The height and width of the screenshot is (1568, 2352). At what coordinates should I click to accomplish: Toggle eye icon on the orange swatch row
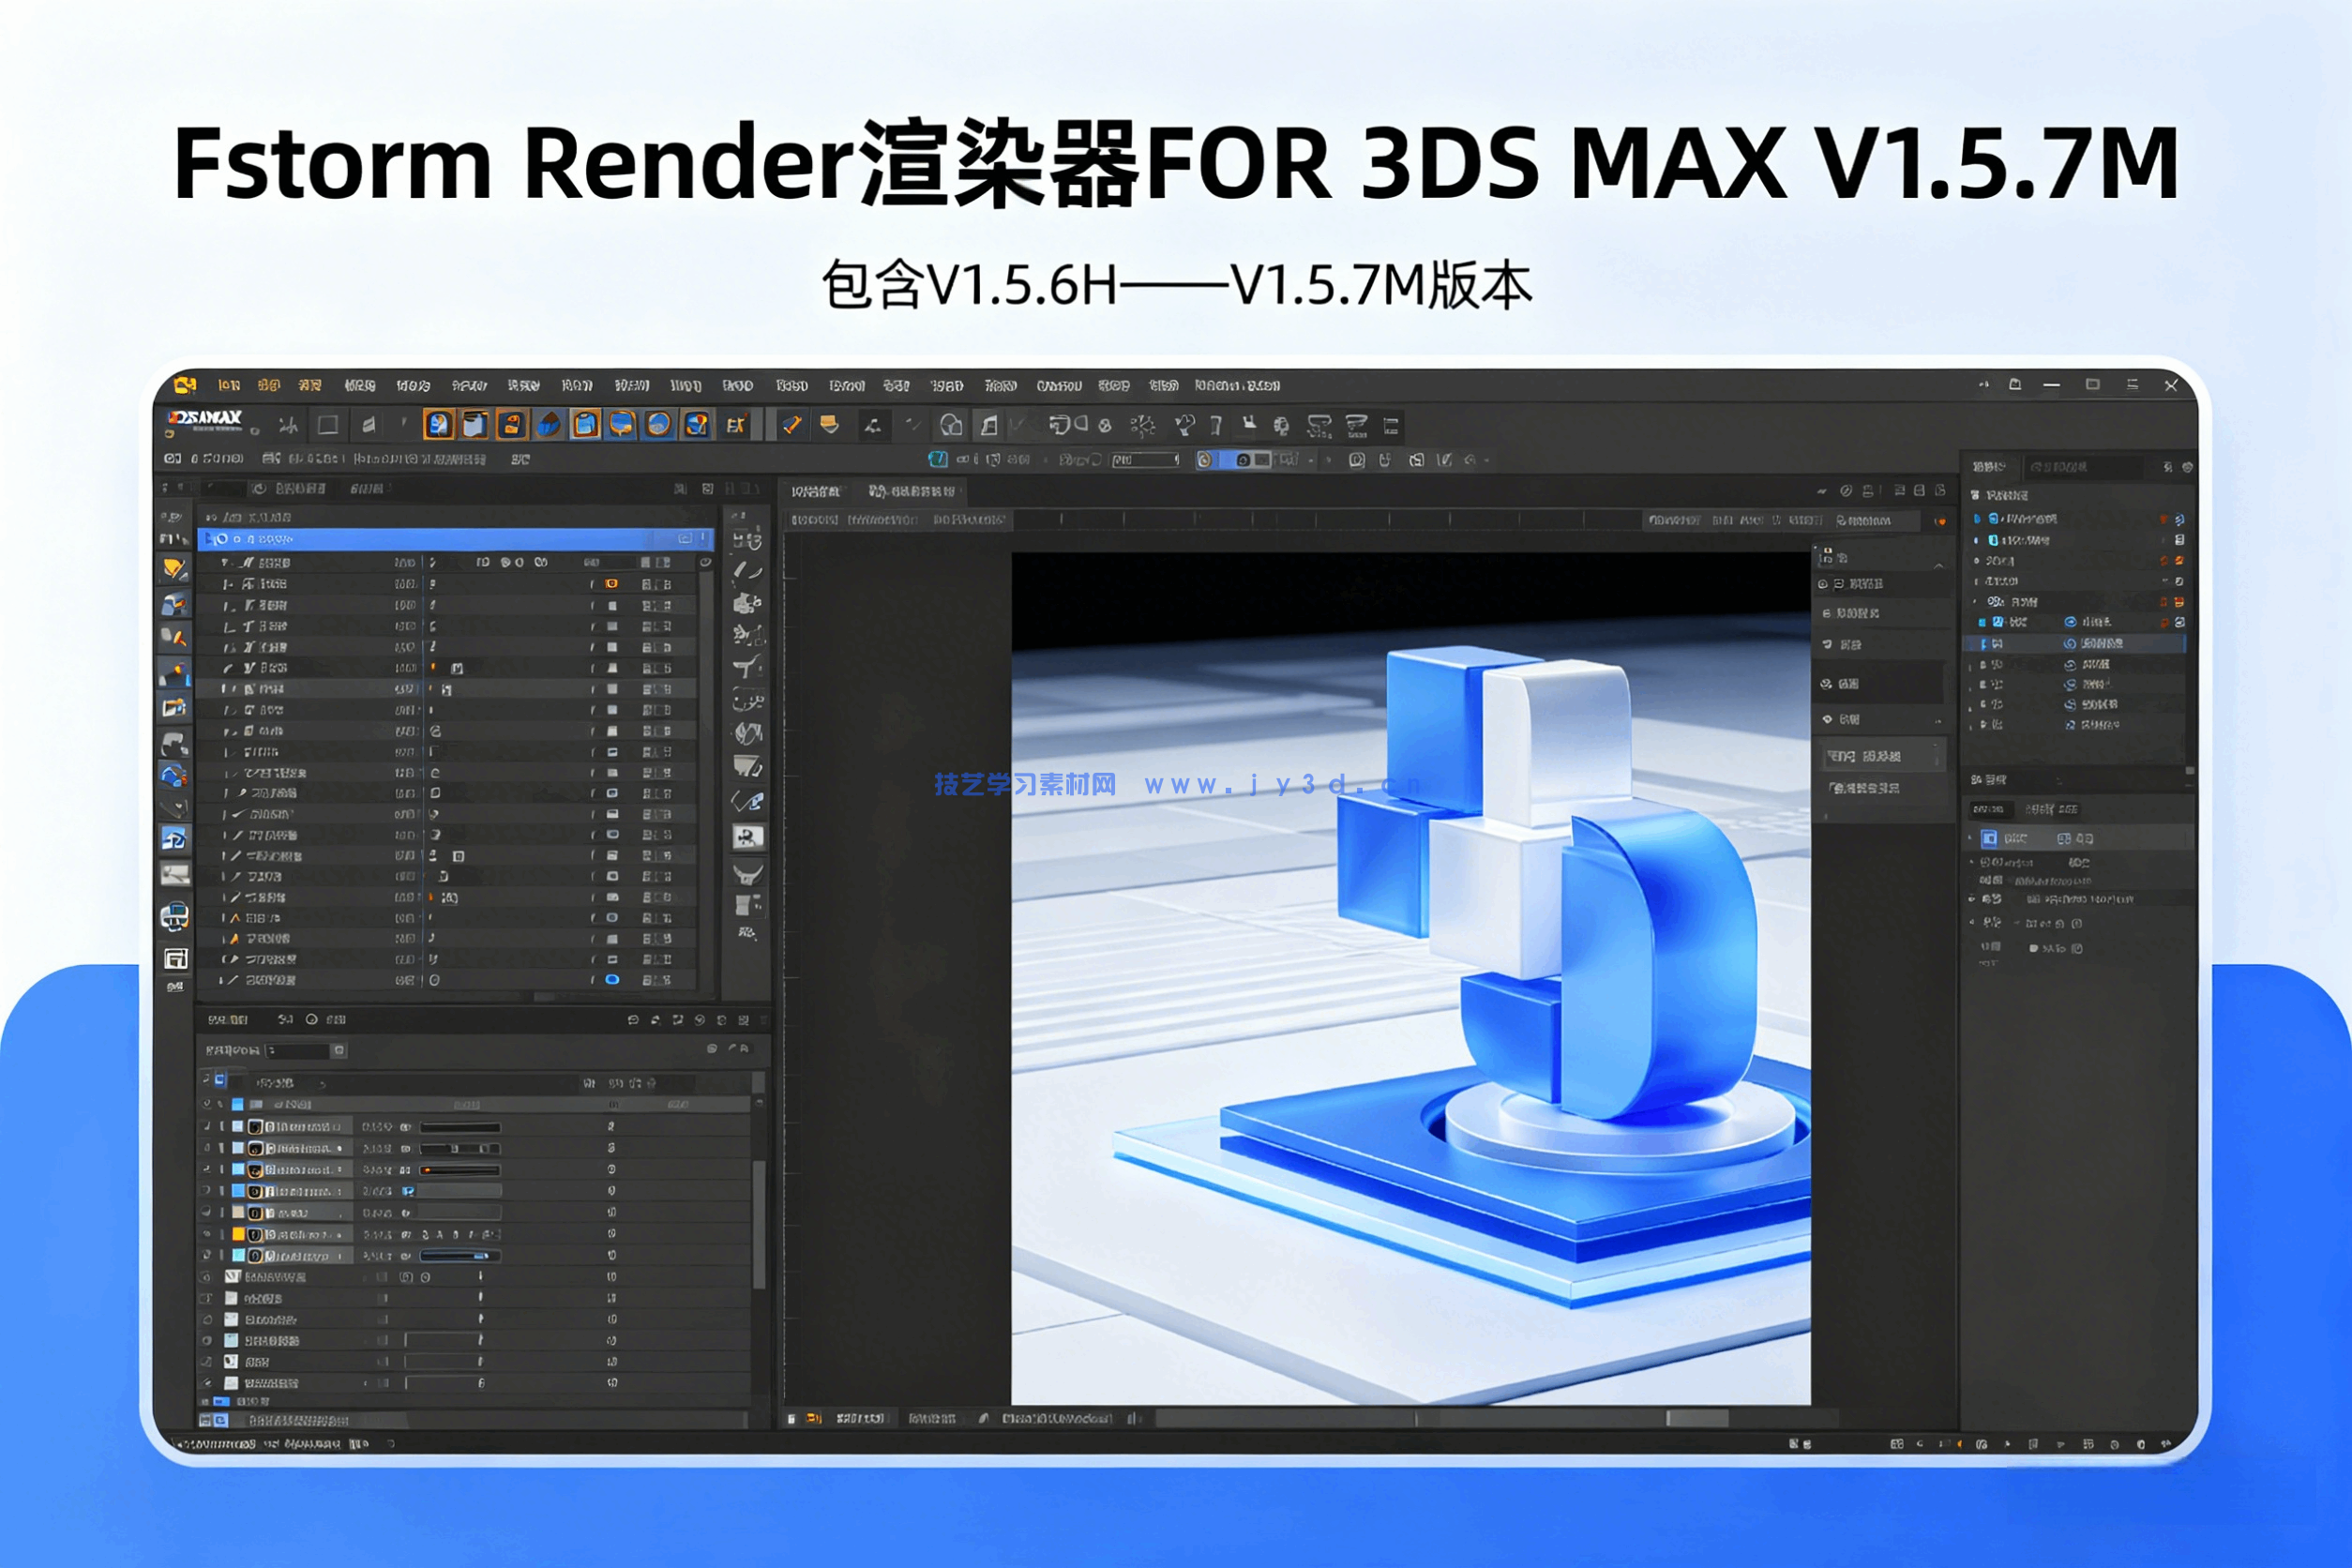click(x=208, y=1234)
